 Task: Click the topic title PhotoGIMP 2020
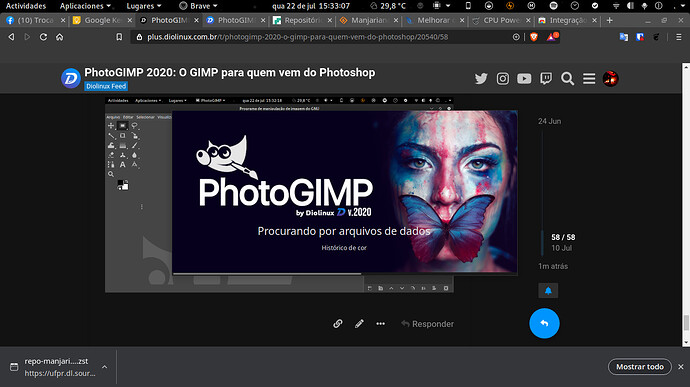[x=230, y=73]
